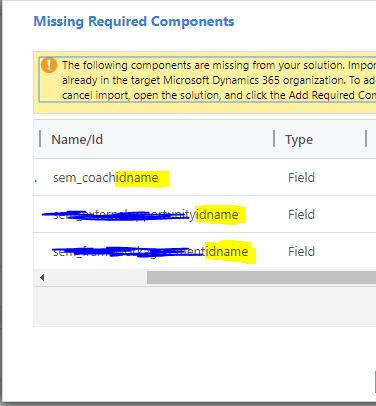Click the orange warning icon in the banner
The height and width of the screenshot is (406, 376).
click(49, 65)
